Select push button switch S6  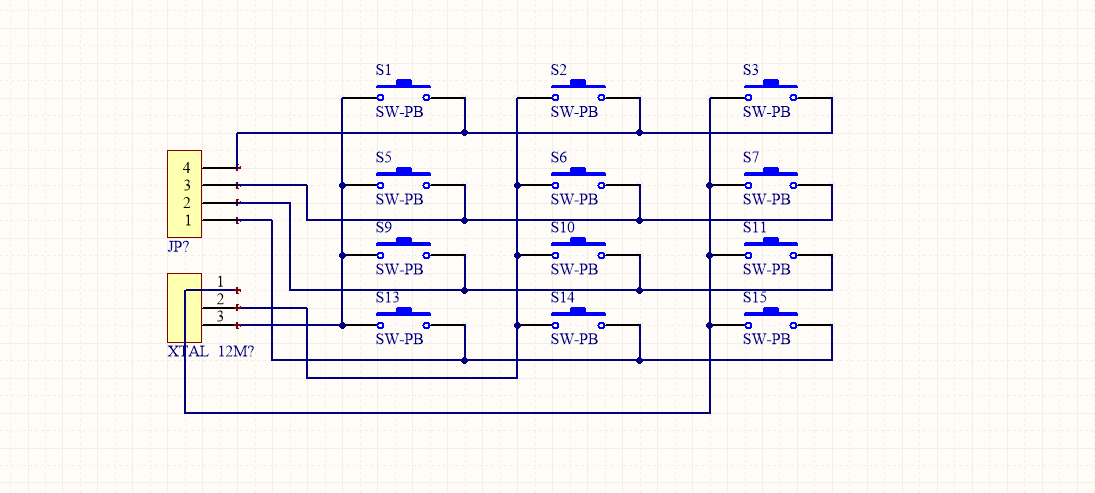(578, 179)
